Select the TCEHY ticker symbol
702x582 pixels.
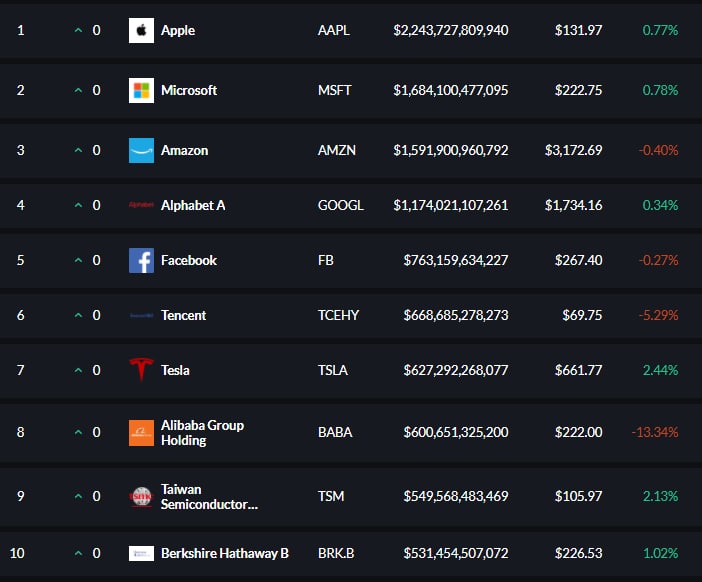[338, 316]
